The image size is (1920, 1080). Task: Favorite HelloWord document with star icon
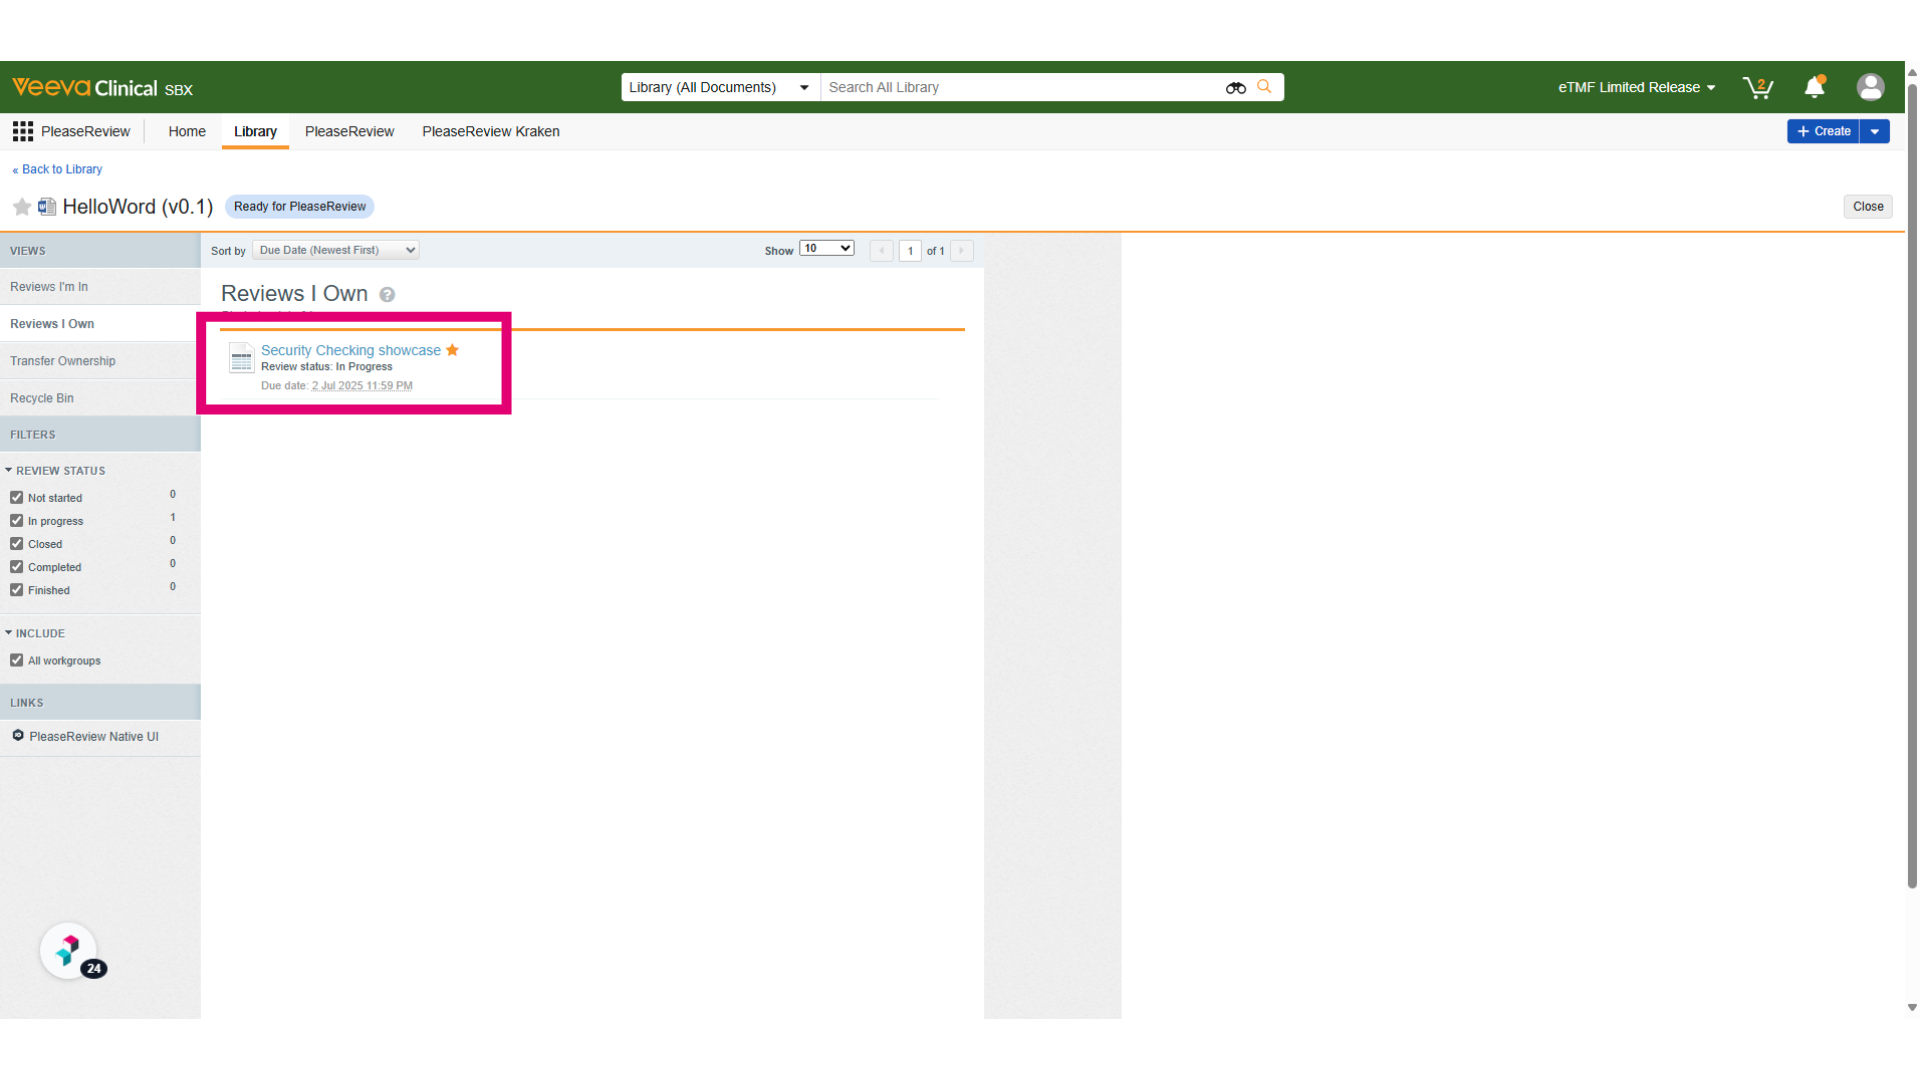22,207
